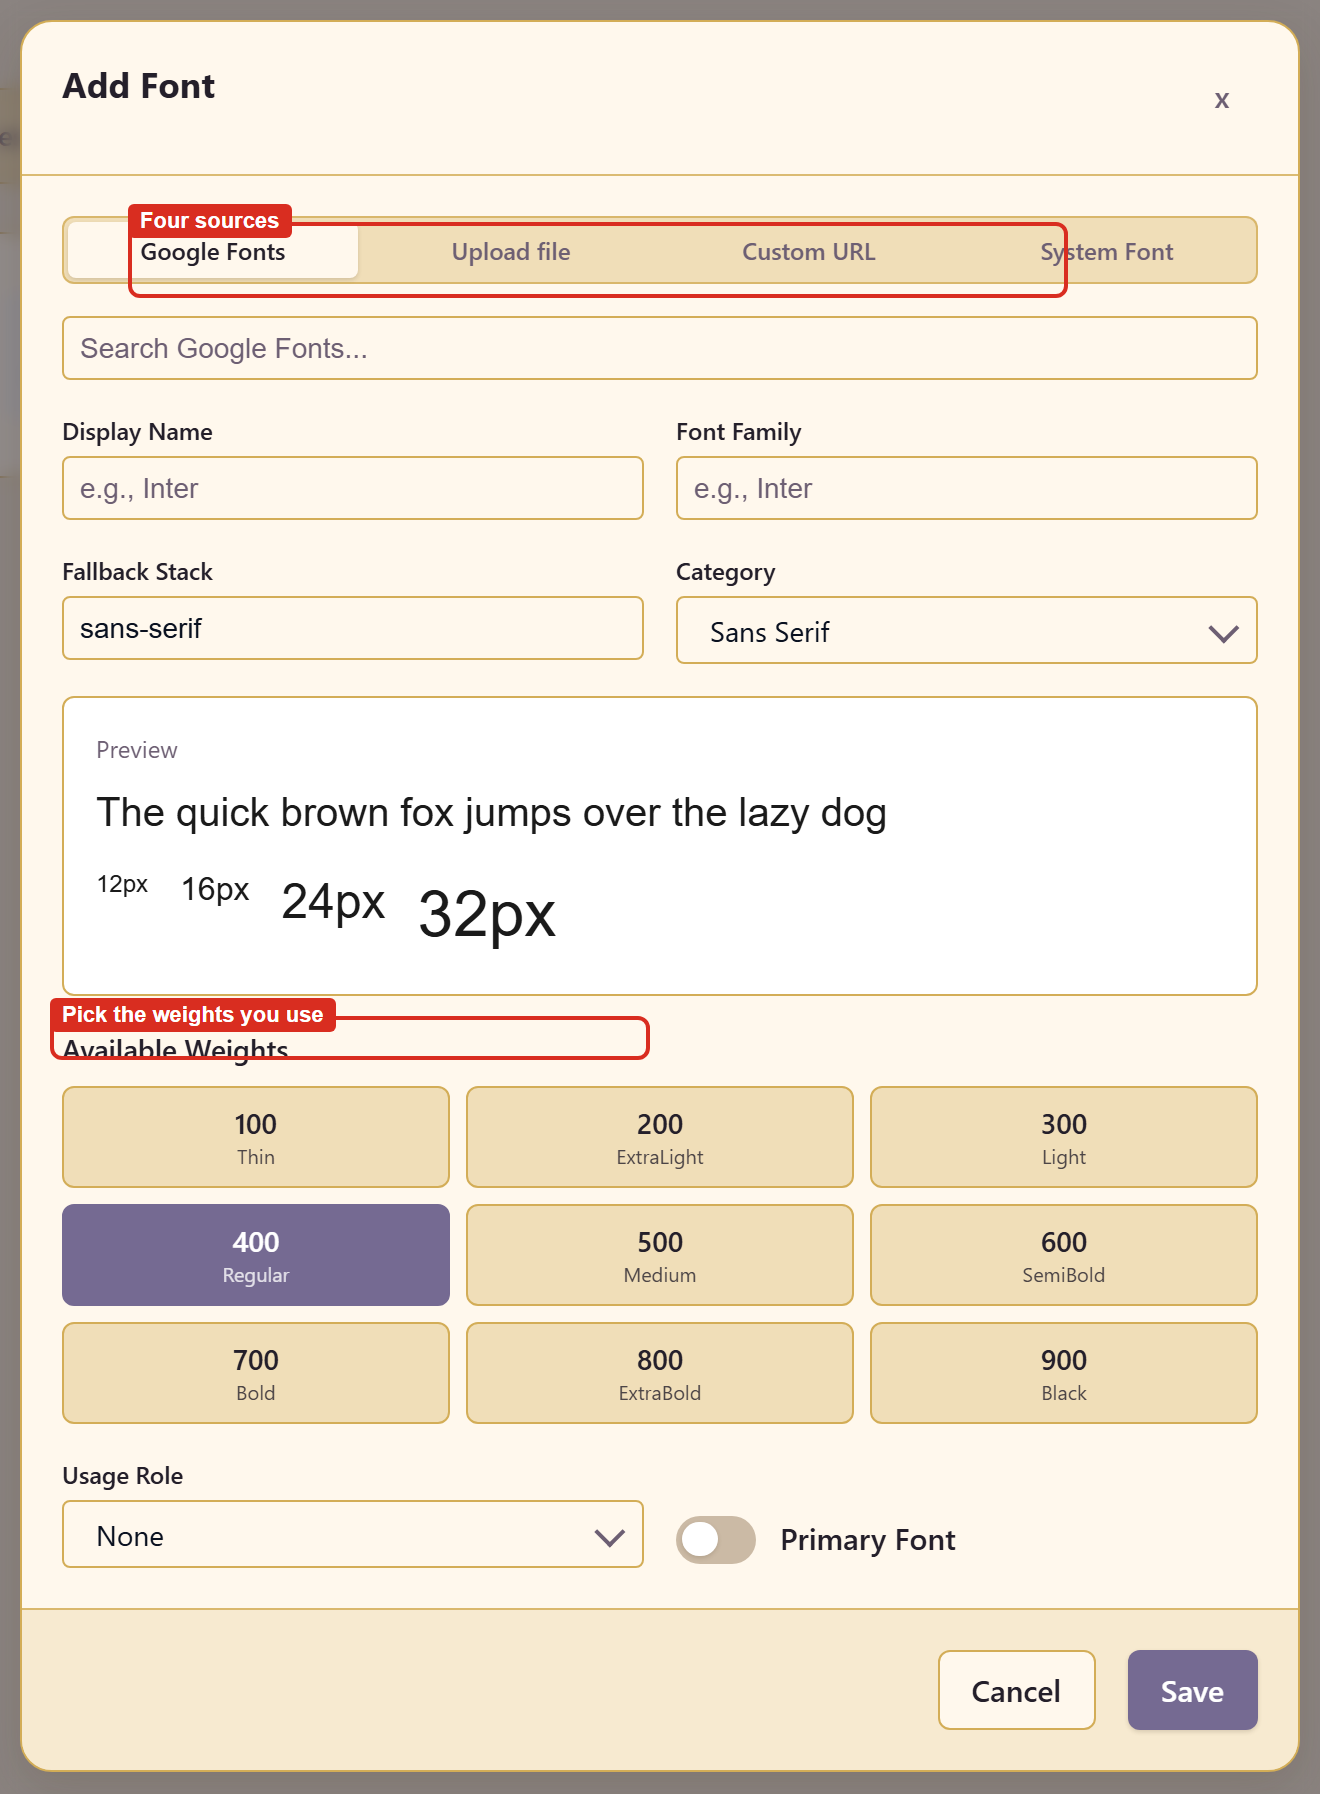The height and width of the screenshot is (1794, 1320).
Task: Enable the 900 Black weight
Action: coord(1064,1373)
